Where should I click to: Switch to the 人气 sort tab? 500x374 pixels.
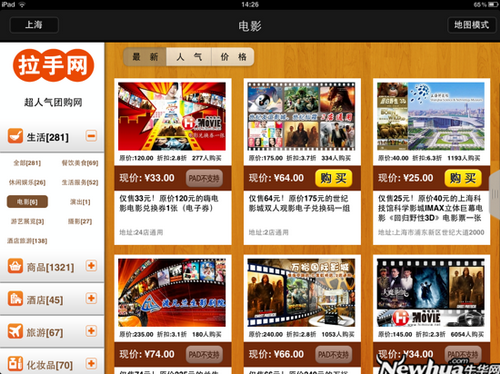[x=189, y=57]
